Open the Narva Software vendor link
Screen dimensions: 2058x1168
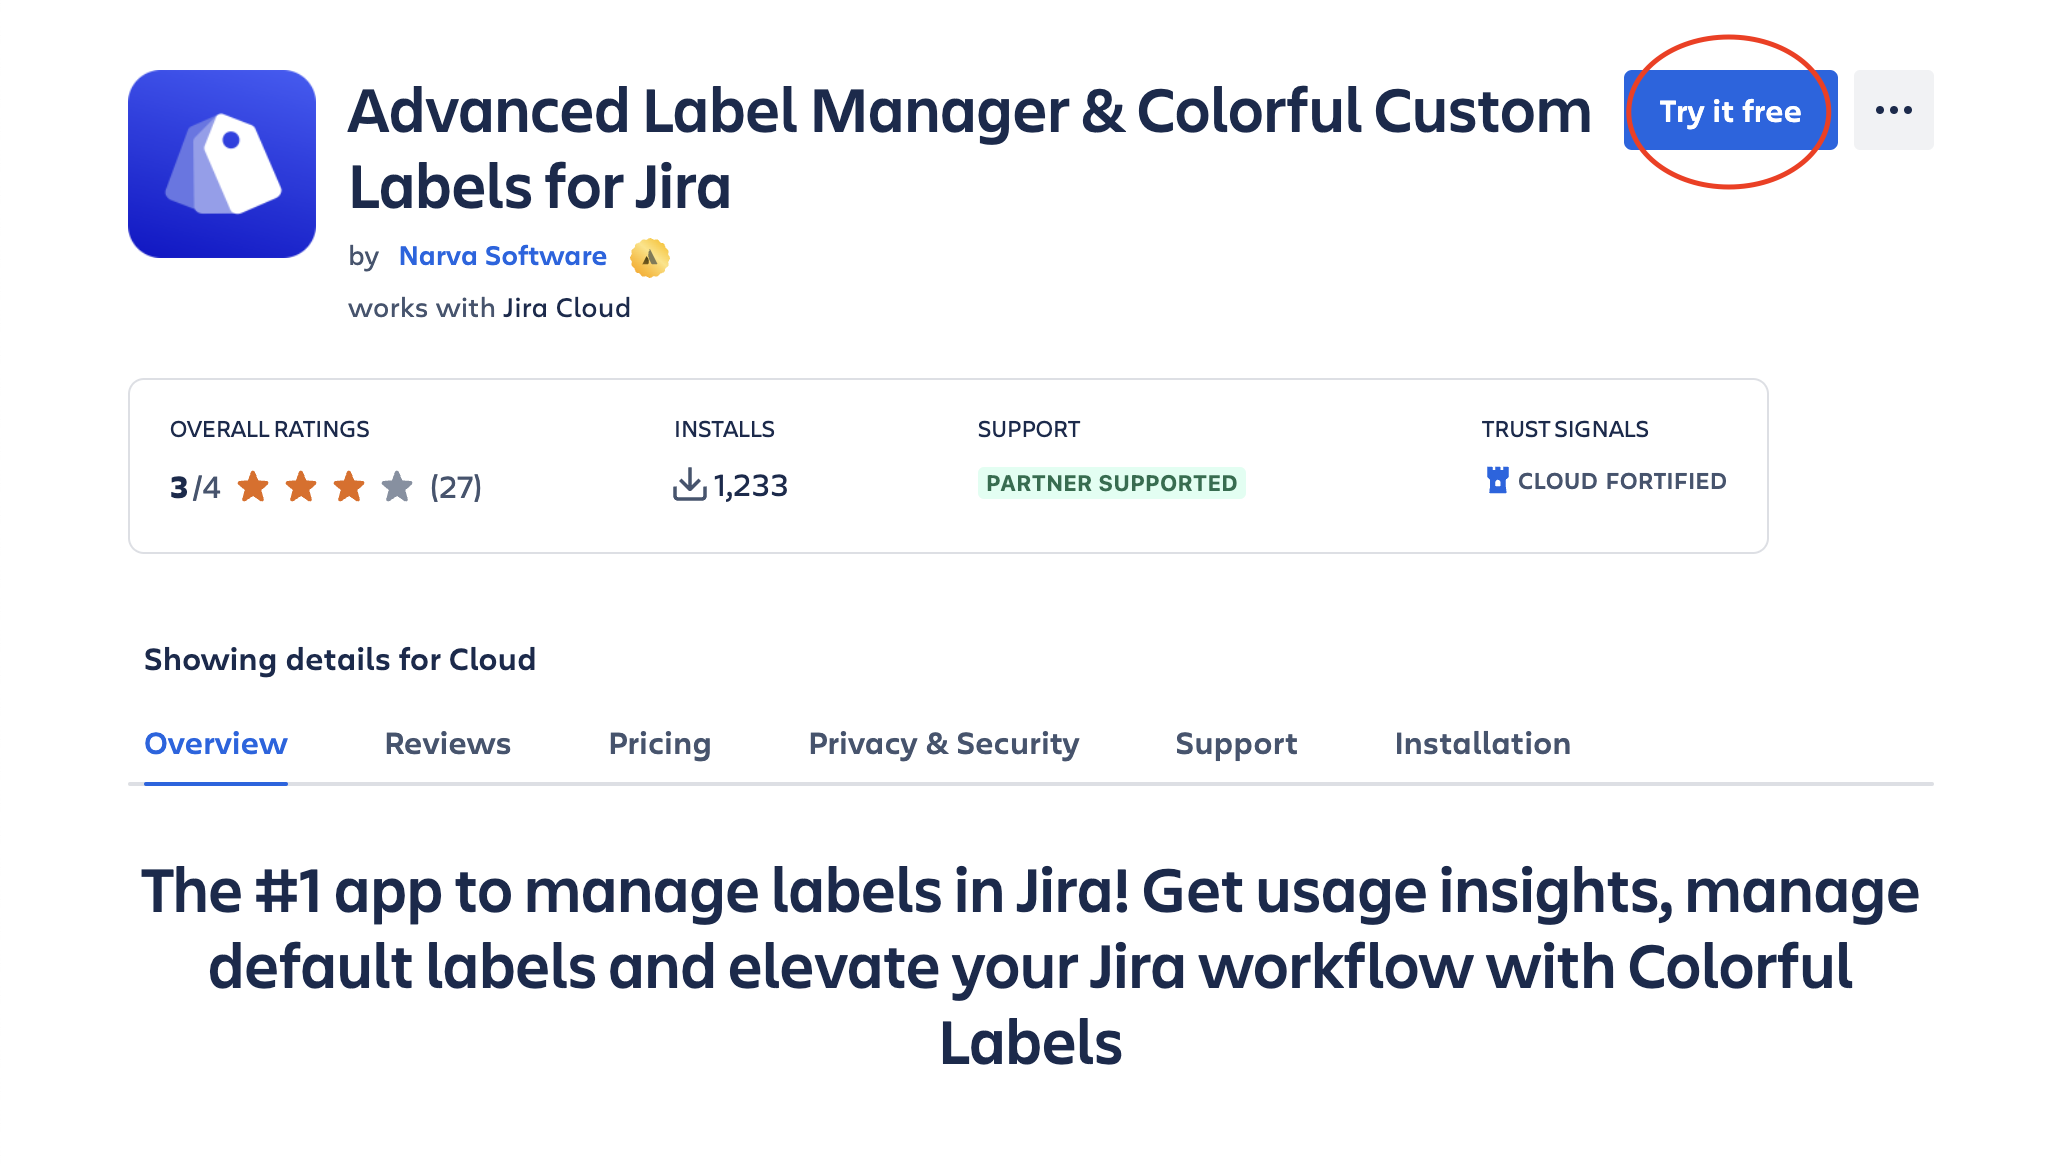(502, 257)
